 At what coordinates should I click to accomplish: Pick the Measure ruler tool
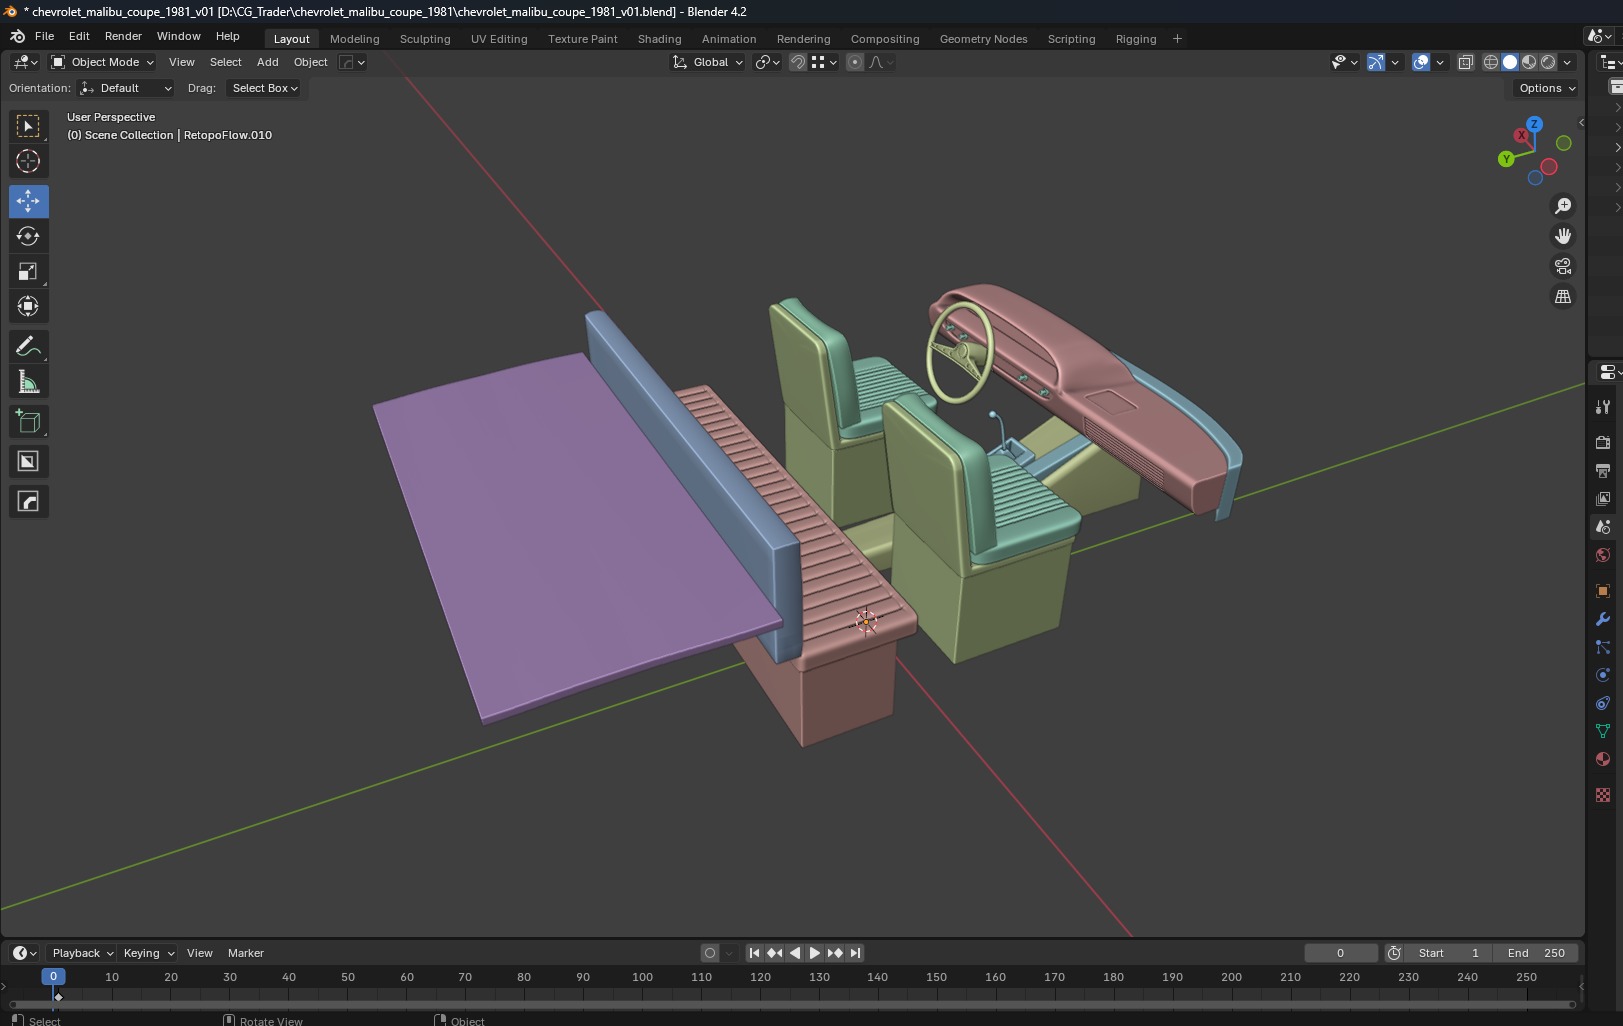pos(28,382)
